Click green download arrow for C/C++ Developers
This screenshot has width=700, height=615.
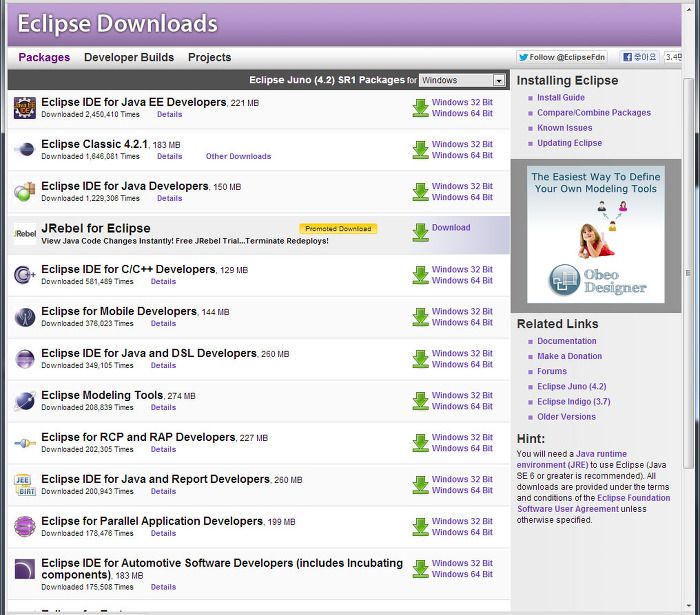pyautogui.click(x=421, y=275)
